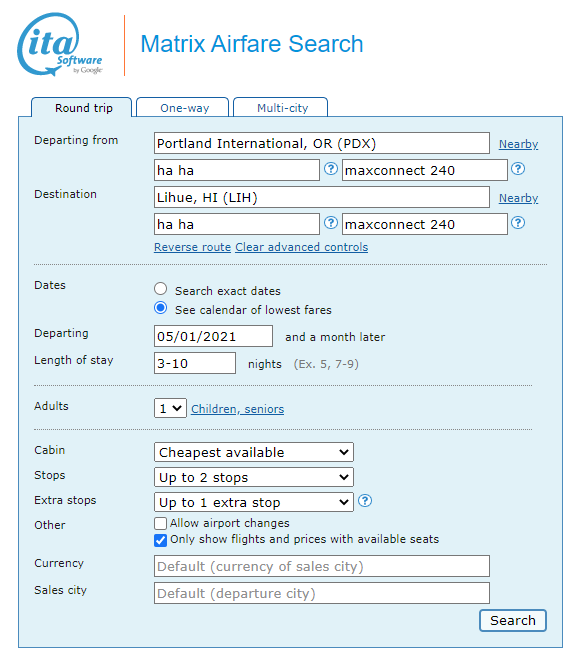This screenshot has height=664, width=582.
Task: Open help icon beside origin maxconnect extension field
Action: tap(518, 169)
